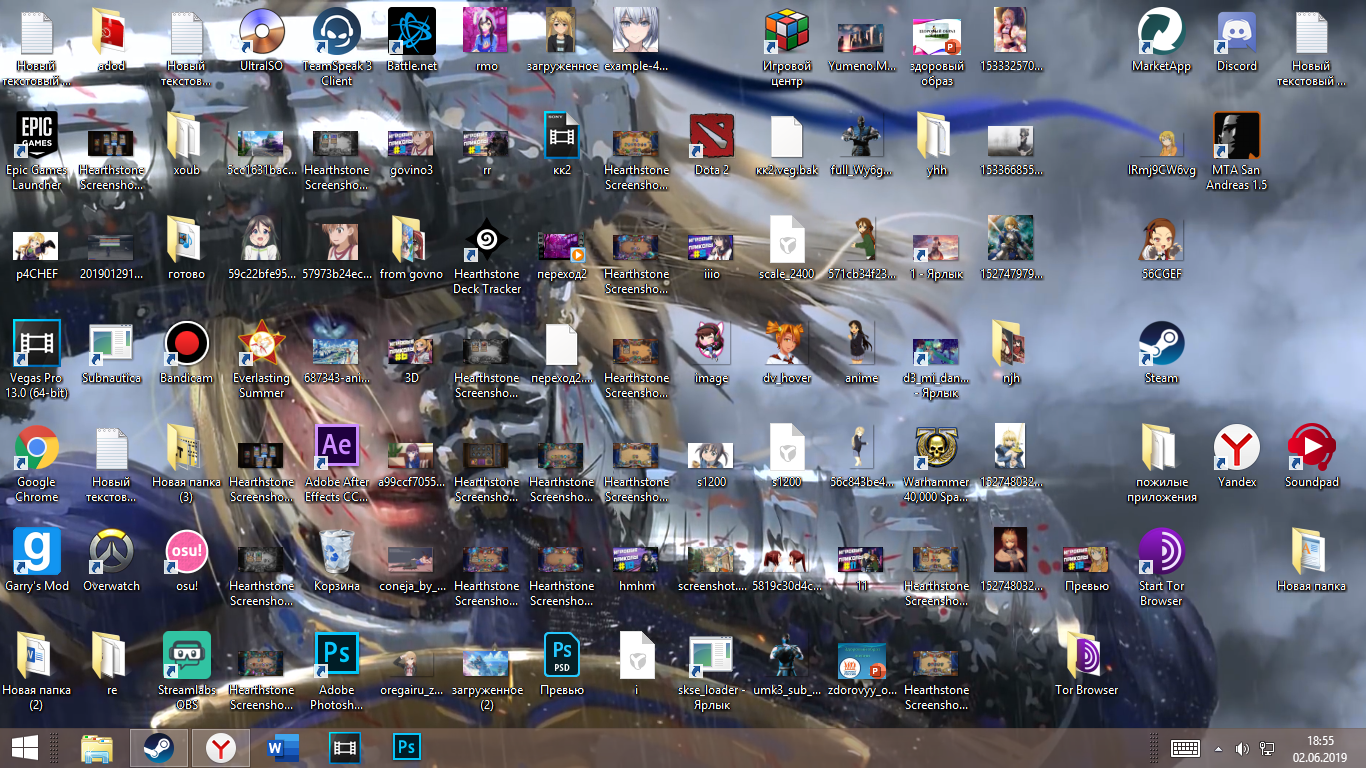Open Battle.net desktop icon
The image size is (1366, 768).
tap(412, 33)
